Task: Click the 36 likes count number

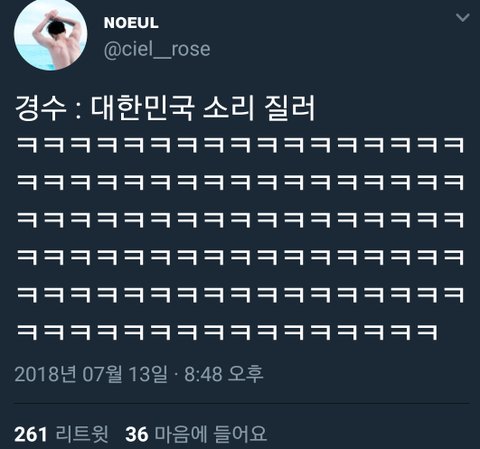Action: 137,435
